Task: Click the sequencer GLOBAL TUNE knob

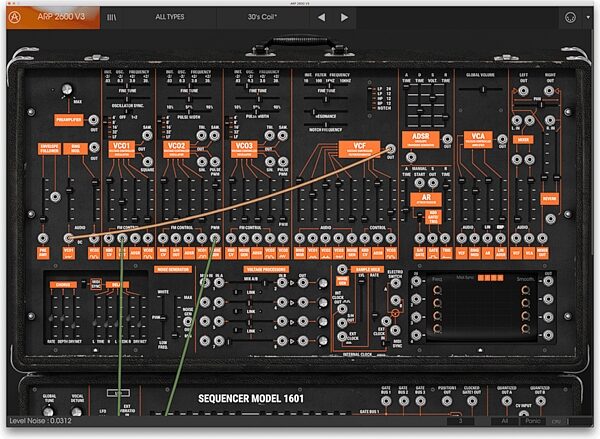Action: 48,412
